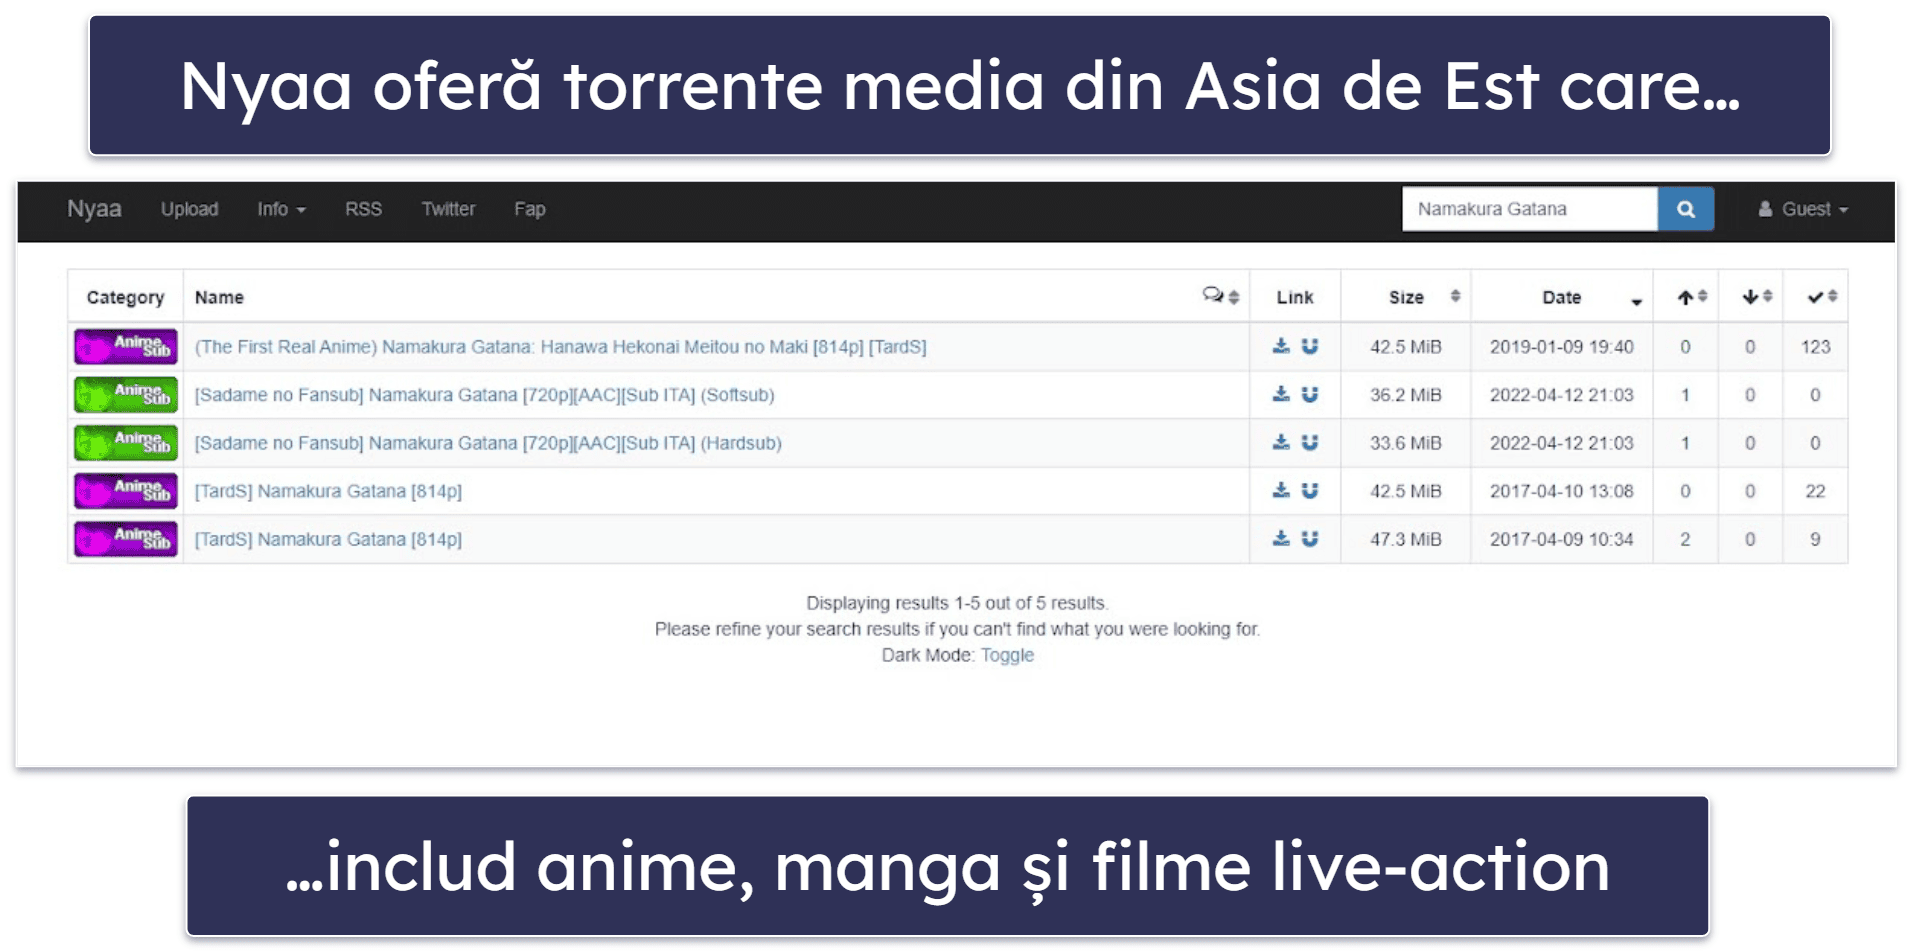This screenshot has height=951, width=1912.
Task: Sort results by comments count
Action: pyautogui.click(x=1221, y=296)
